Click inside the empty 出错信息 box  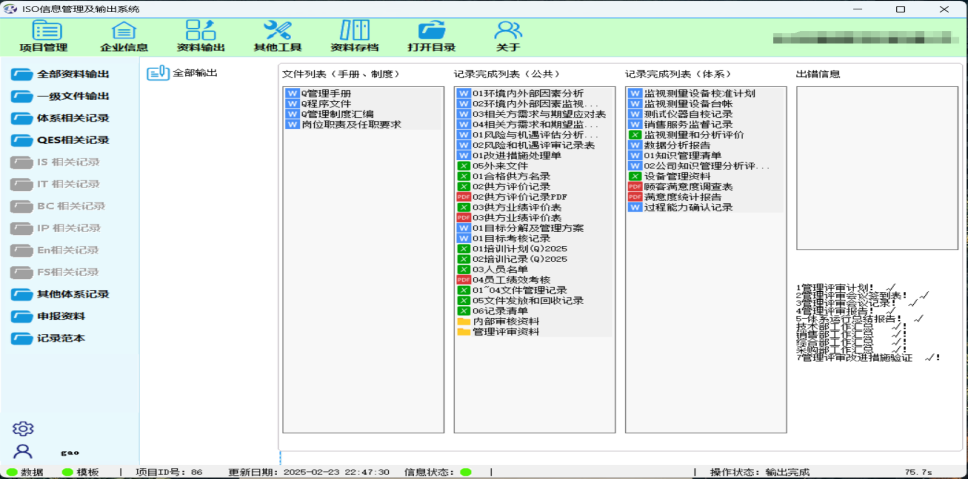(876, 168)
